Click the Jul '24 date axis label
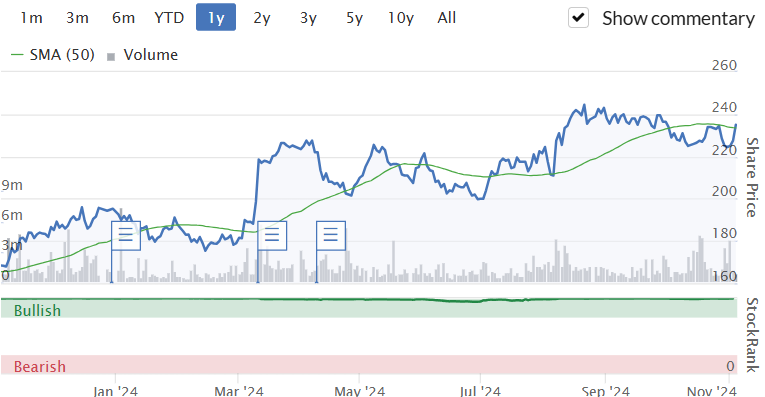The width and height of the screenshot is (765, 397). tap(480, 391)
